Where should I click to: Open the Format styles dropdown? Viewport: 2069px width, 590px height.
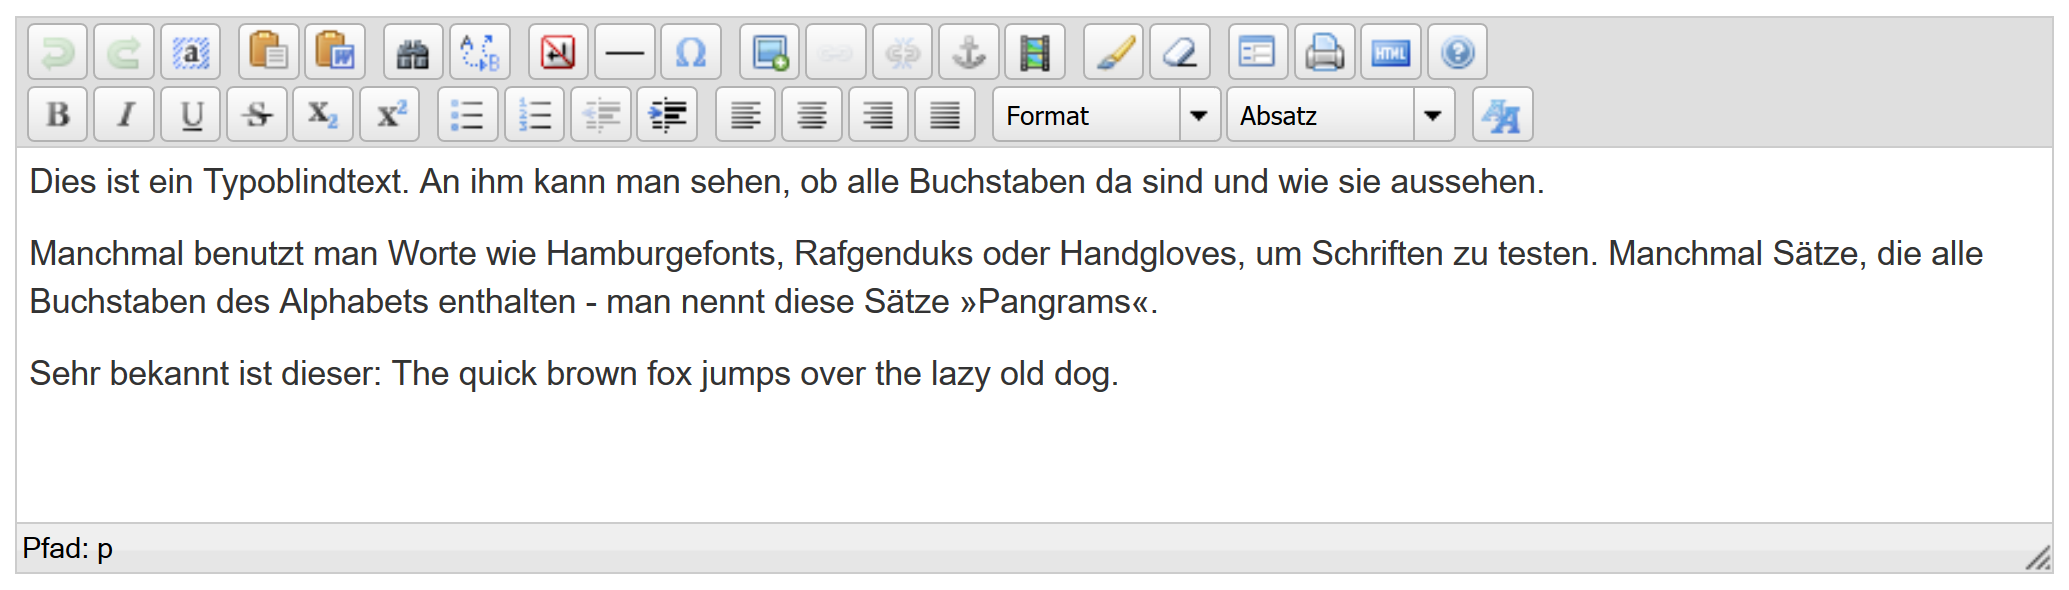pos(1106,115)
